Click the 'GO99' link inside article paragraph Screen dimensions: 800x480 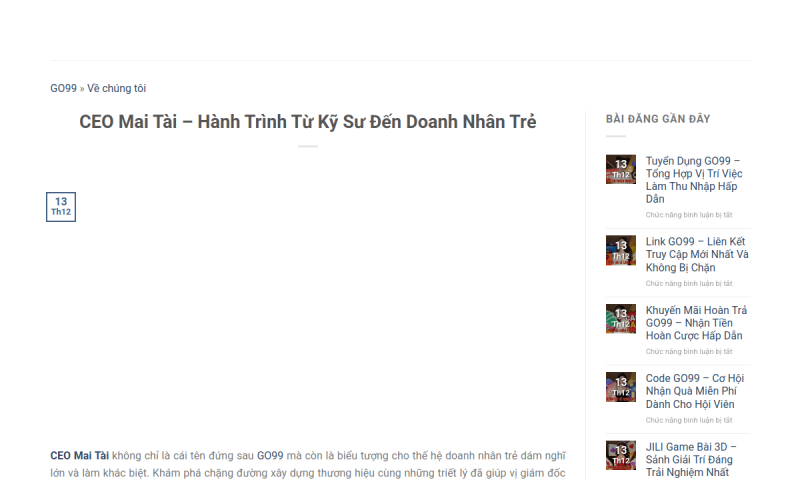point(270,455)
